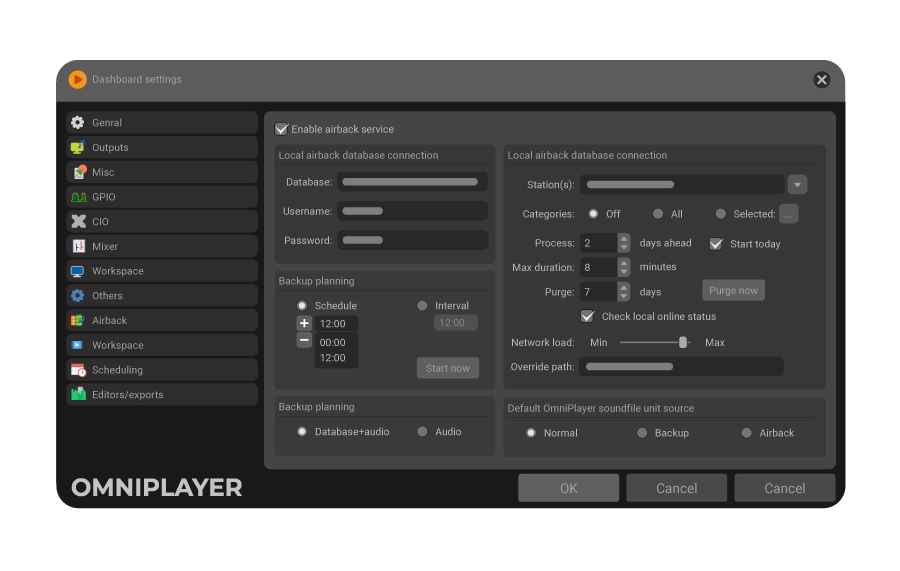Click the Editors/exports green icon
Screen dimensions: 900x571
(x=78, y=394)
